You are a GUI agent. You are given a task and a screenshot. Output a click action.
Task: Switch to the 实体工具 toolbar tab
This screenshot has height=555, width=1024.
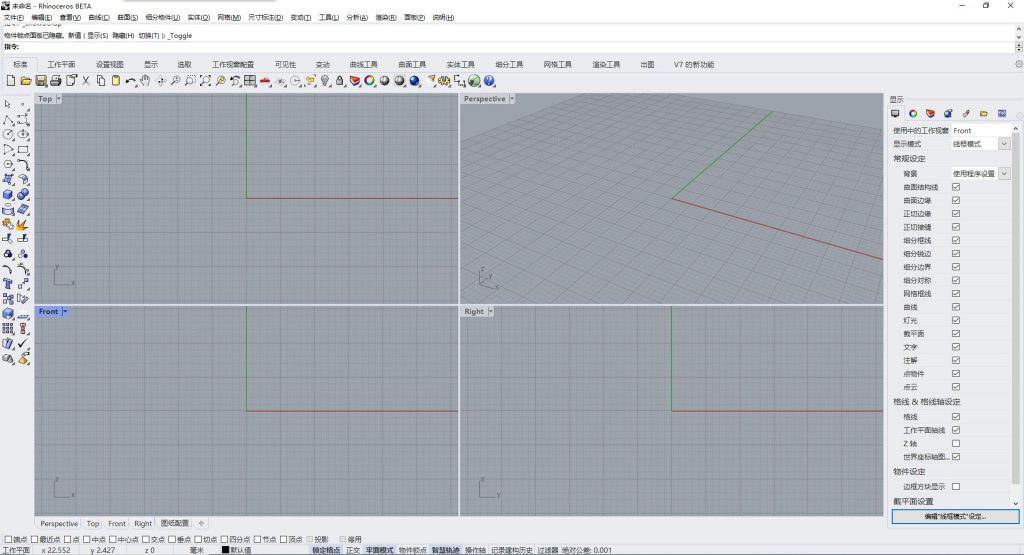[460, 65]
